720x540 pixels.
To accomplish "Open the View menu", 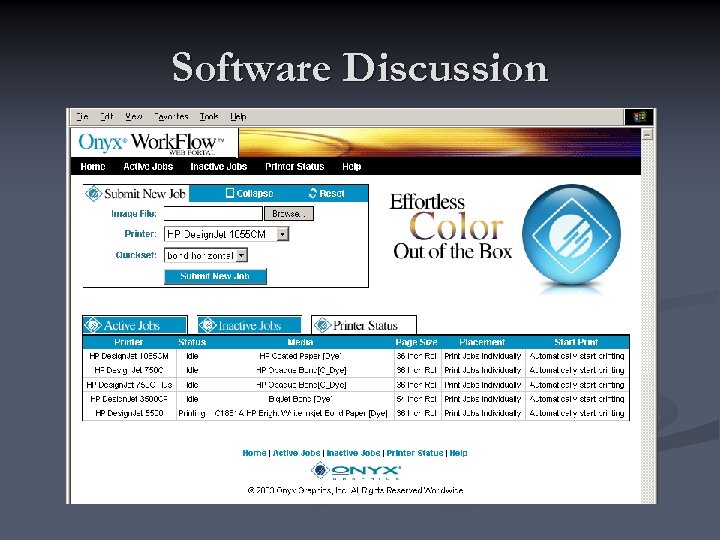I will tap(134, 117).
